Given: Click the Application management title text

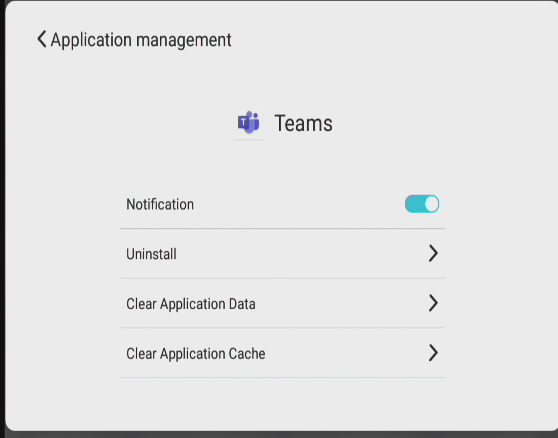Looking at the screenshot, I should tap(141, 40).
